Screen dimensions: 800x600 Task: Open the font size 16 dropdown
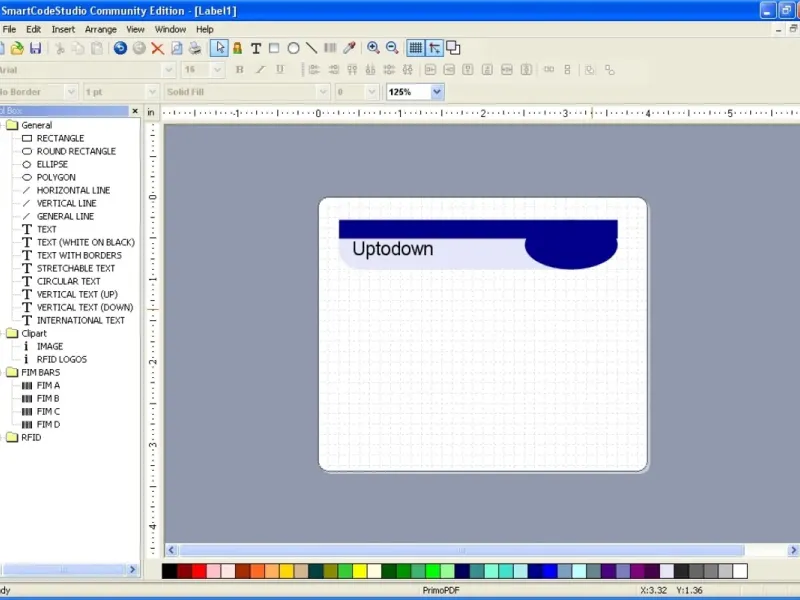tap(218, 70)
